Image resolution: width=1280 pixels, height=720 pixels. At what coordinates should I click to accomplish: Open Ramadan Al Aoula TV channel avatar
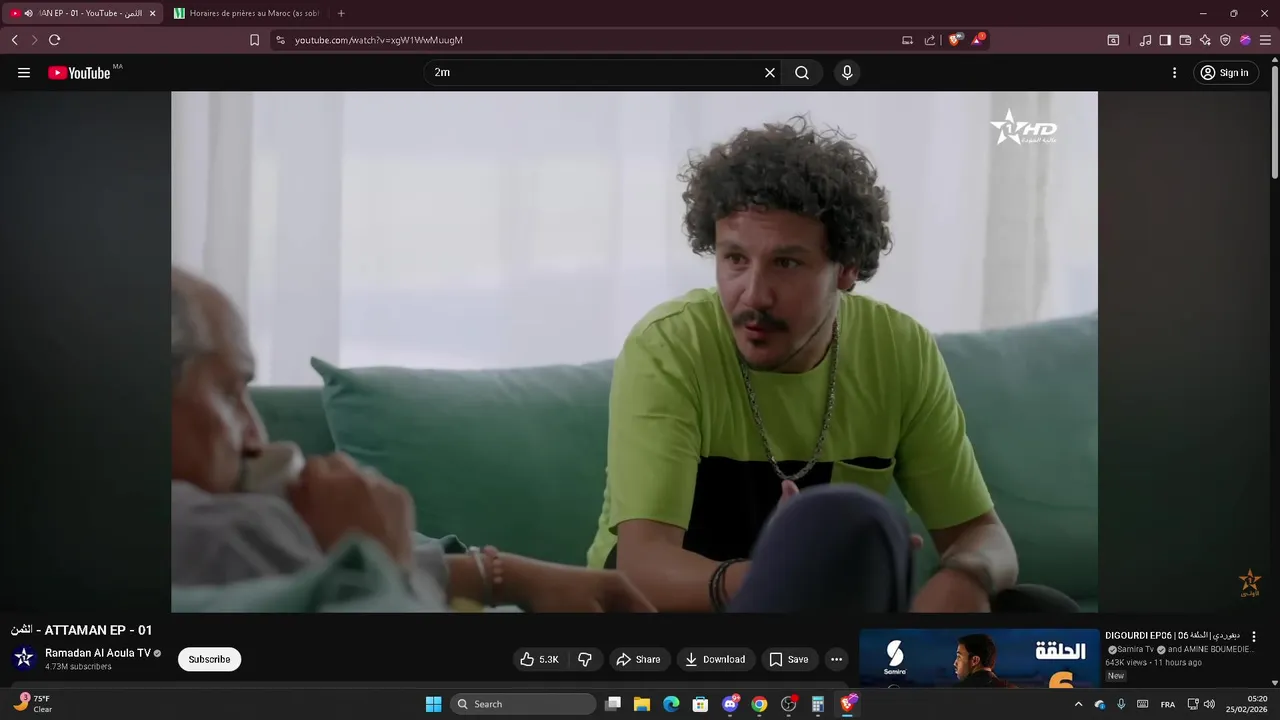point(24,658)
